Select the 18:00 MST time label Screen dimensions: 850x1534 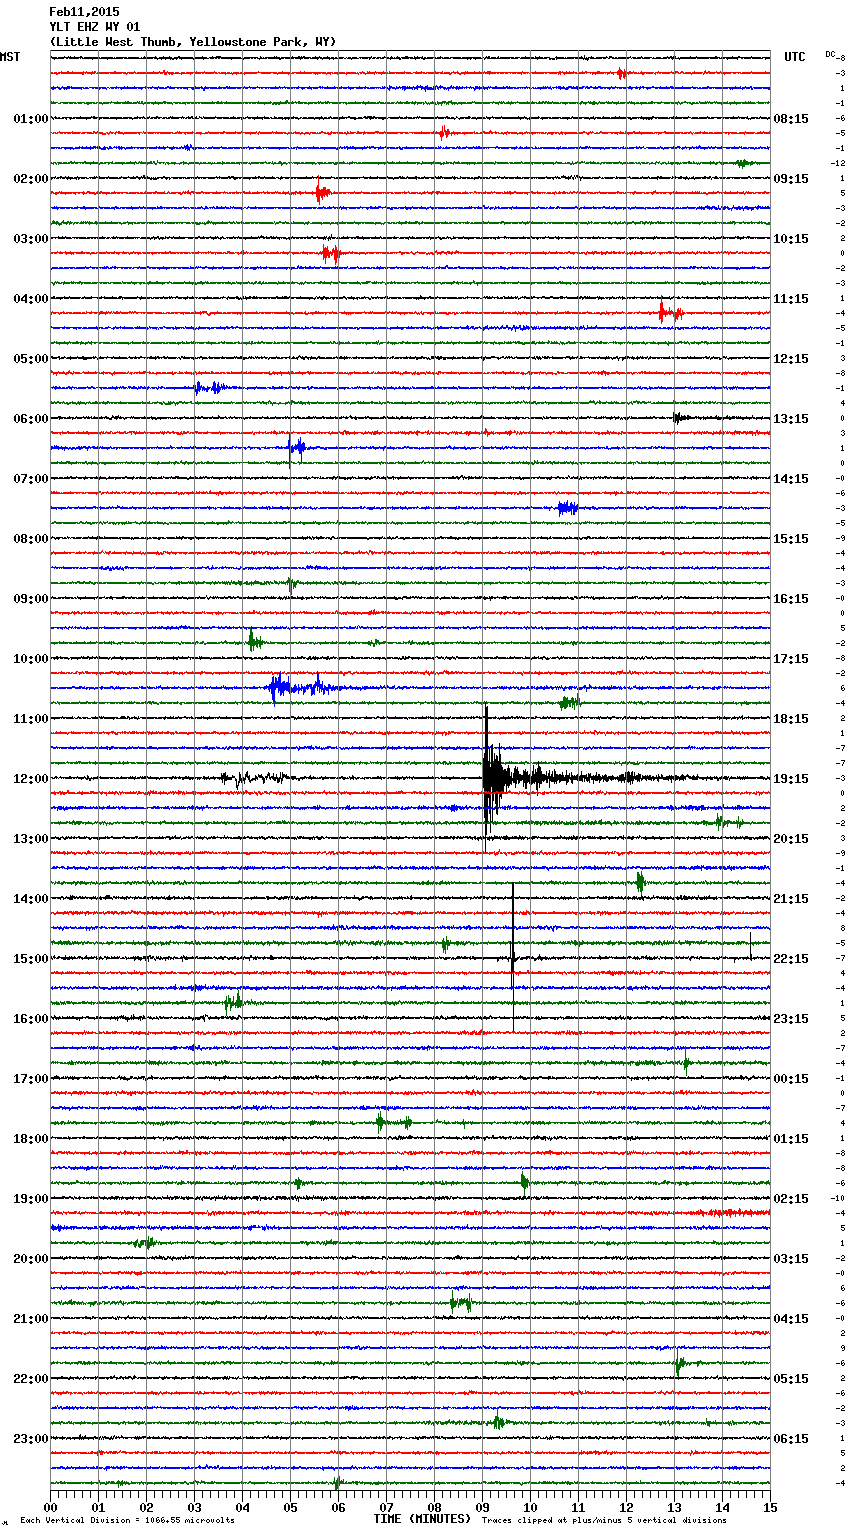coord(31,1139)
